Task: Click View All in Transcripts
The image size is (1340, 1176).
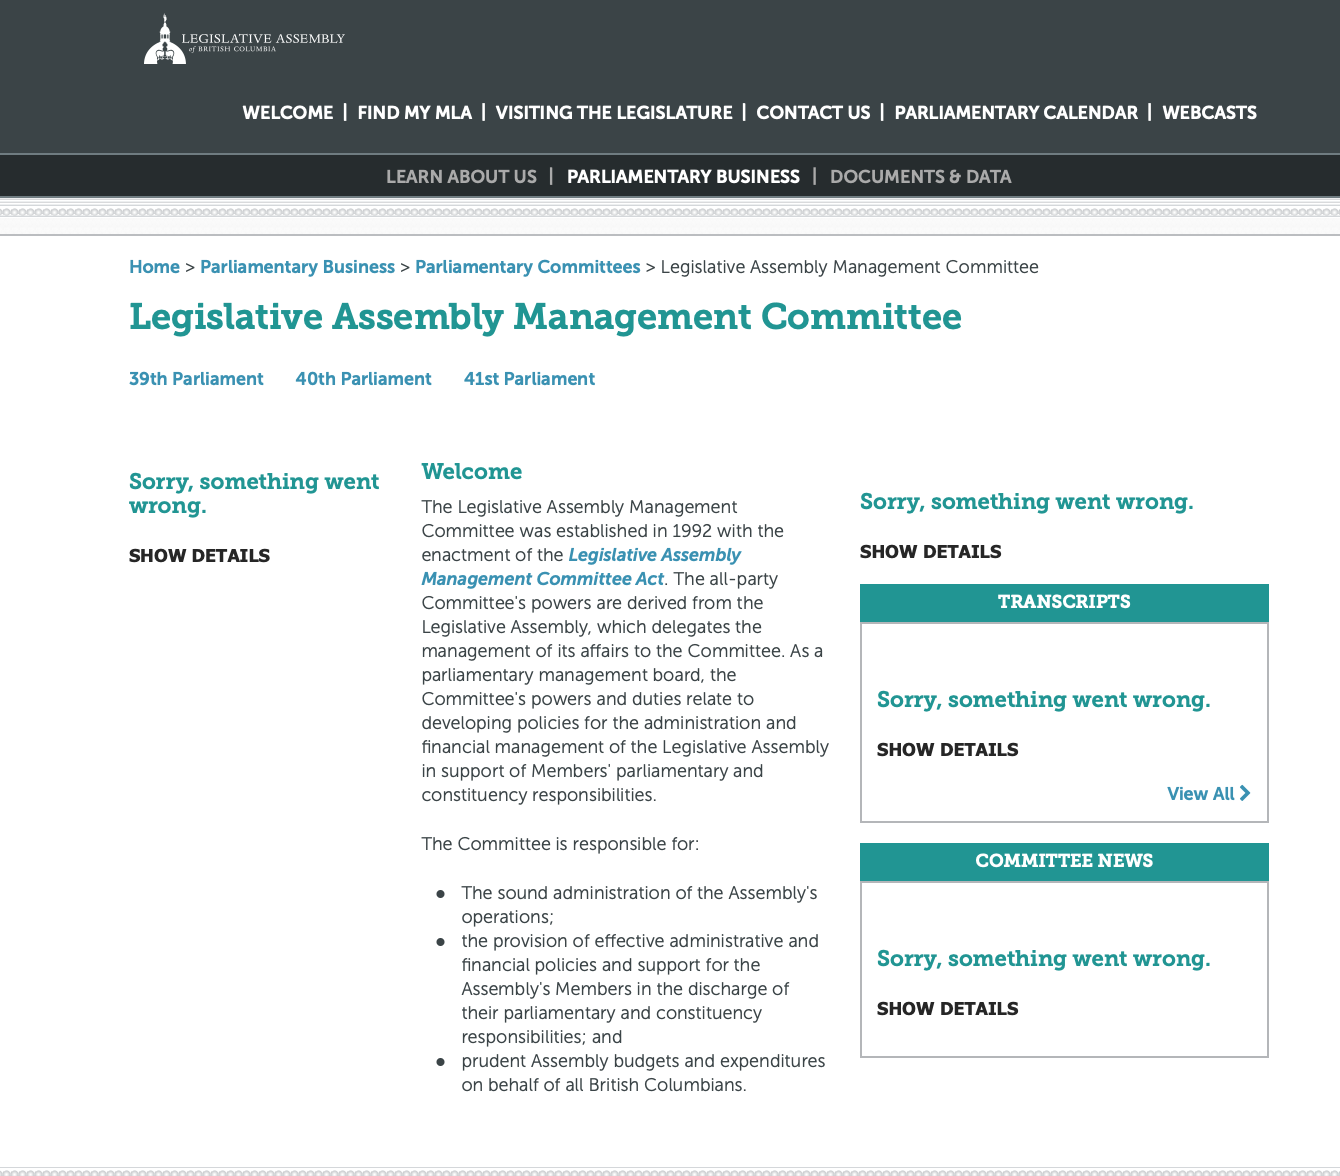Action: click(1201, 793)
